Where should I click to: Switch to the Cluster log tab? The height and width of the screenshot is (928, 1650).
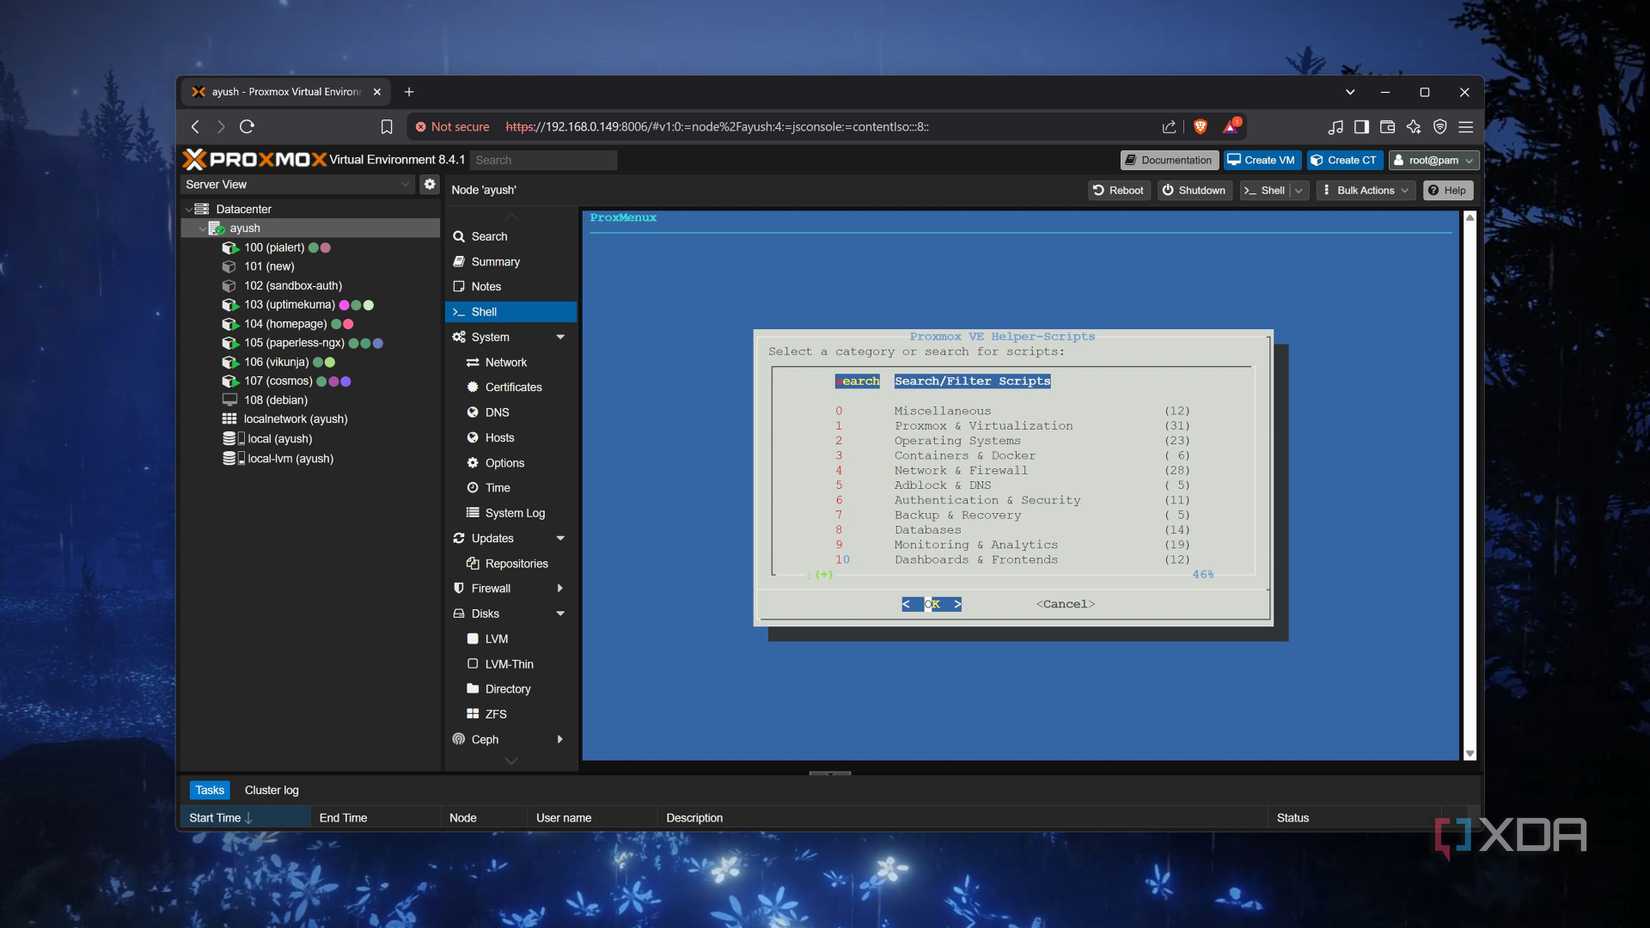(x=271, y=790)
